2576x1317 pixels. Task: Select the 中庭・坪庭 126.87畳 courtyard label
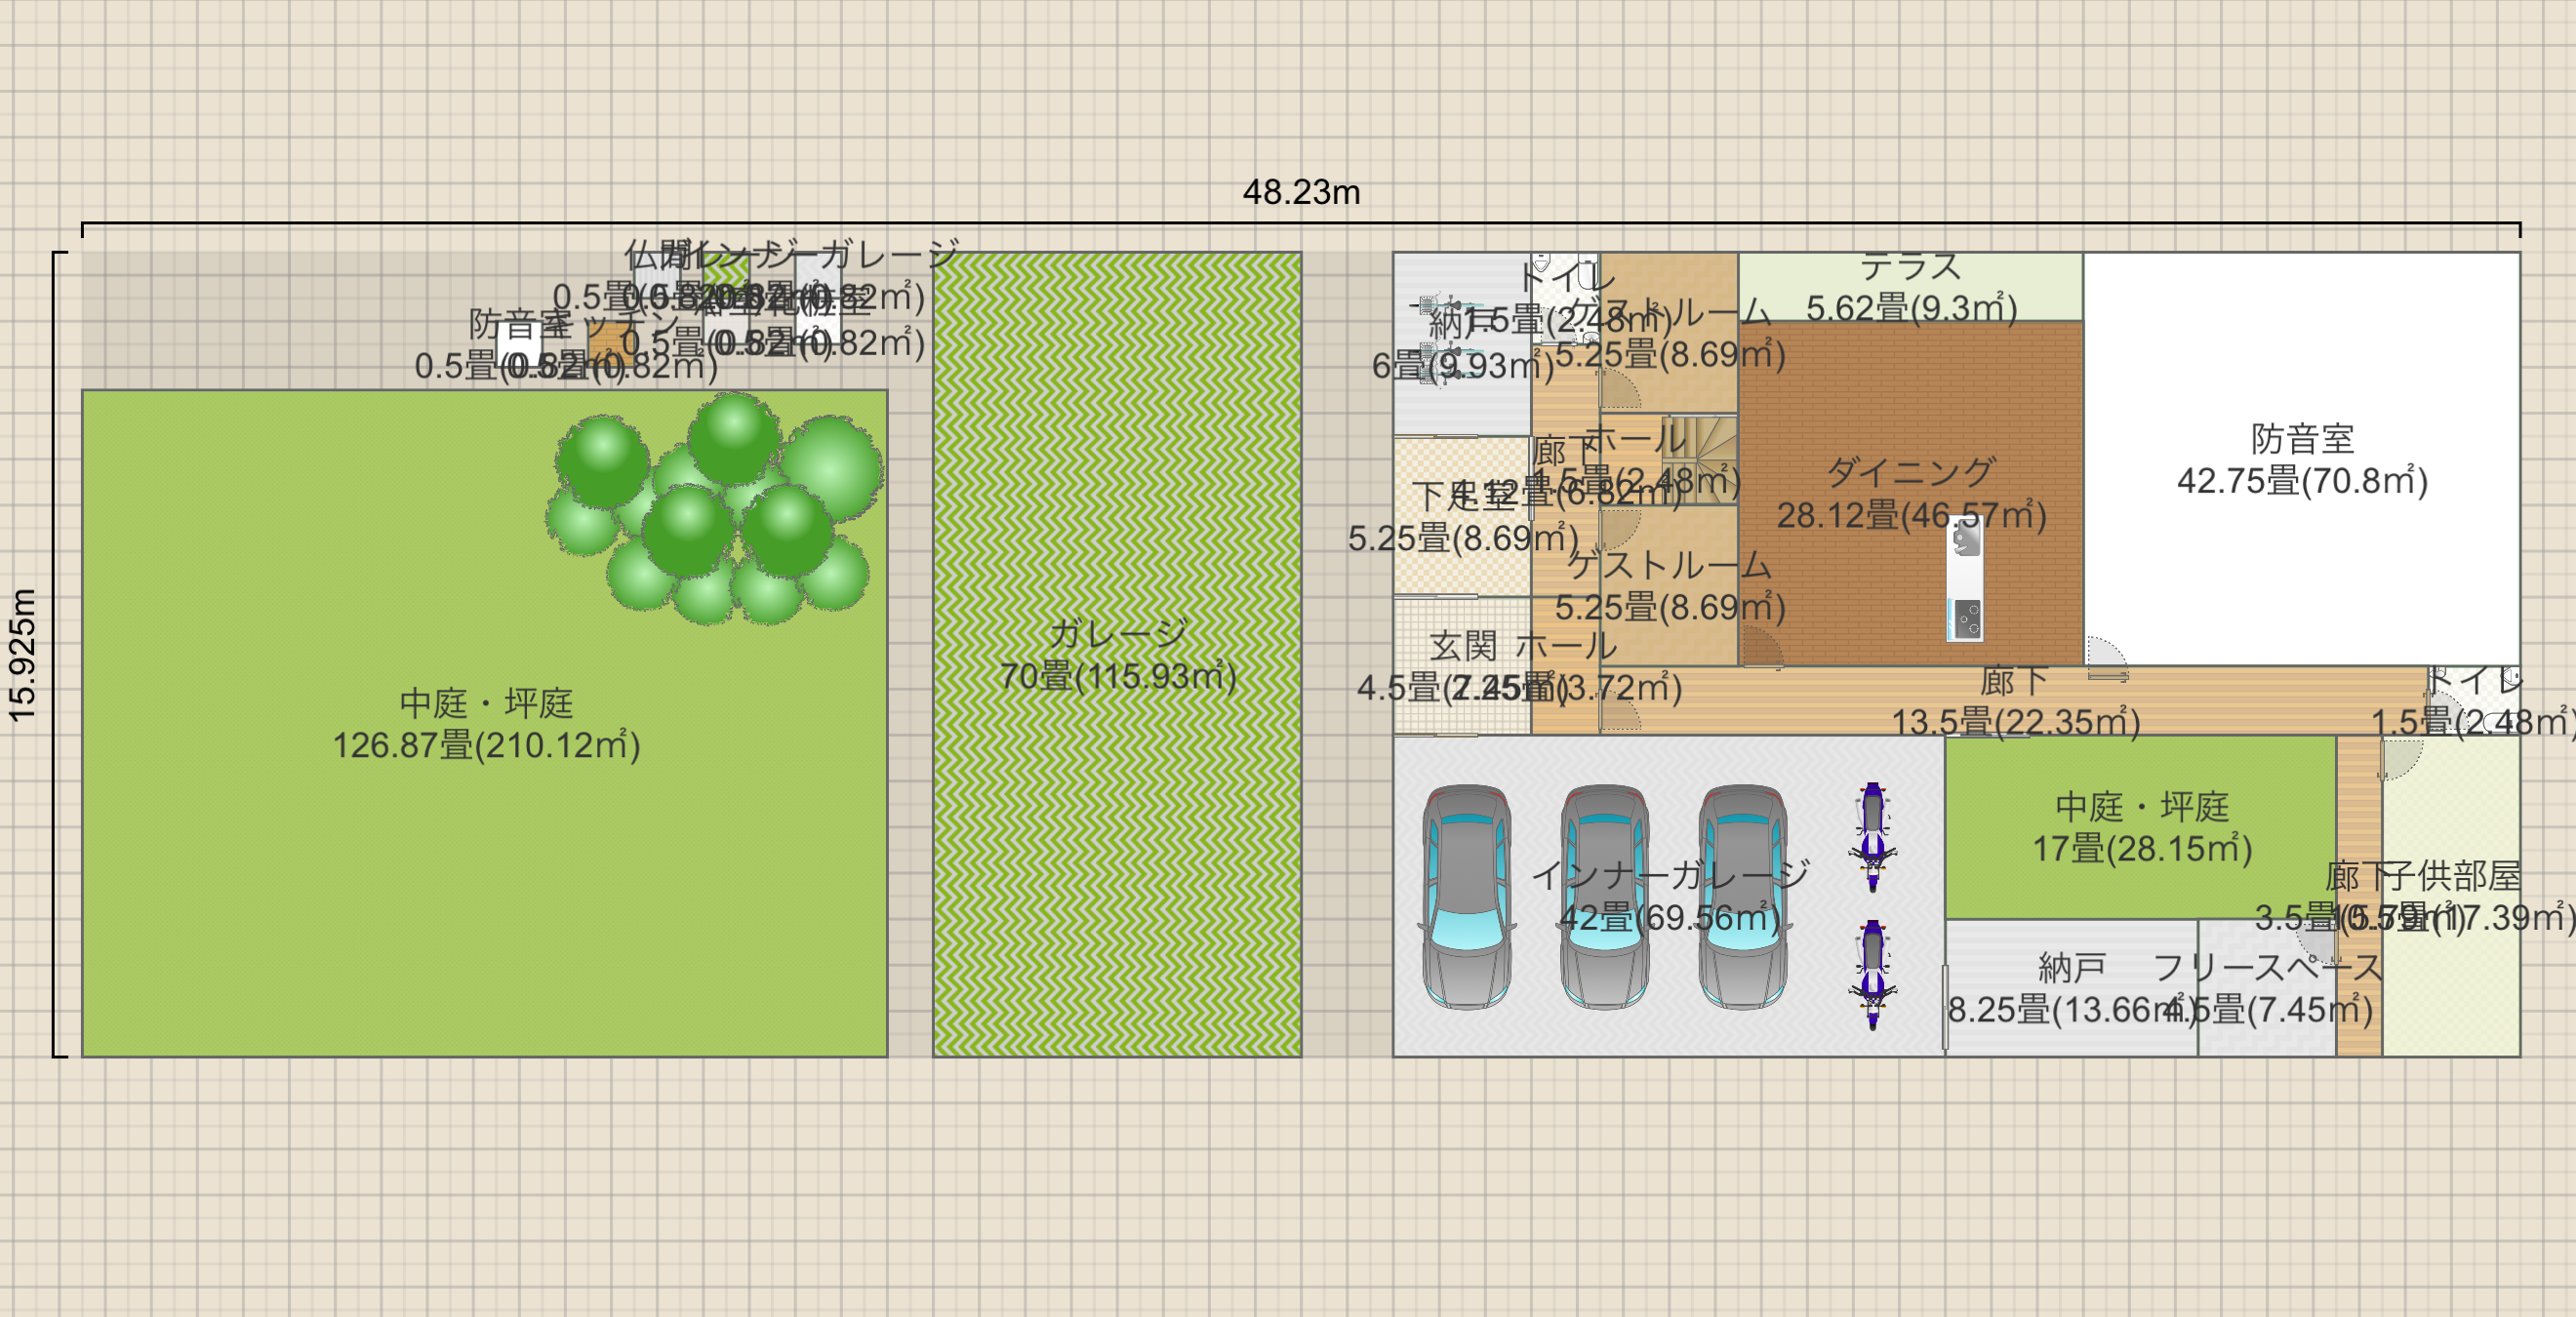coord(486,724)
